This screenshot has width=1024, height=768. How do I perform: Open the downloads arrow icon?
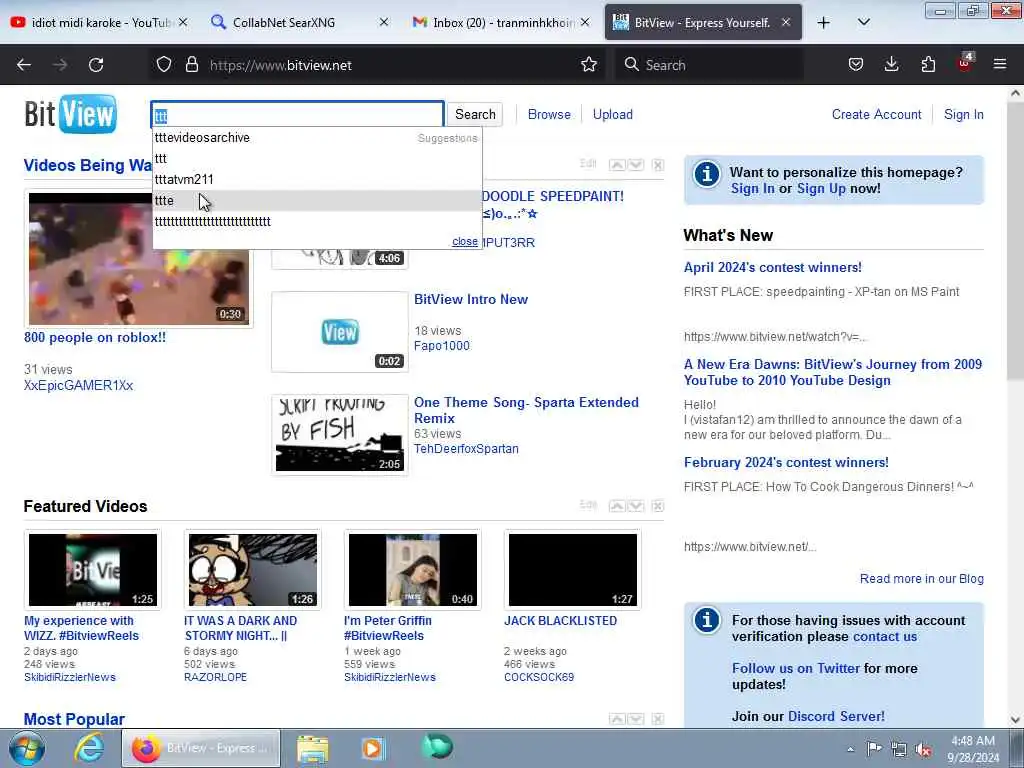pyautogui.click(x=891, y=65)
